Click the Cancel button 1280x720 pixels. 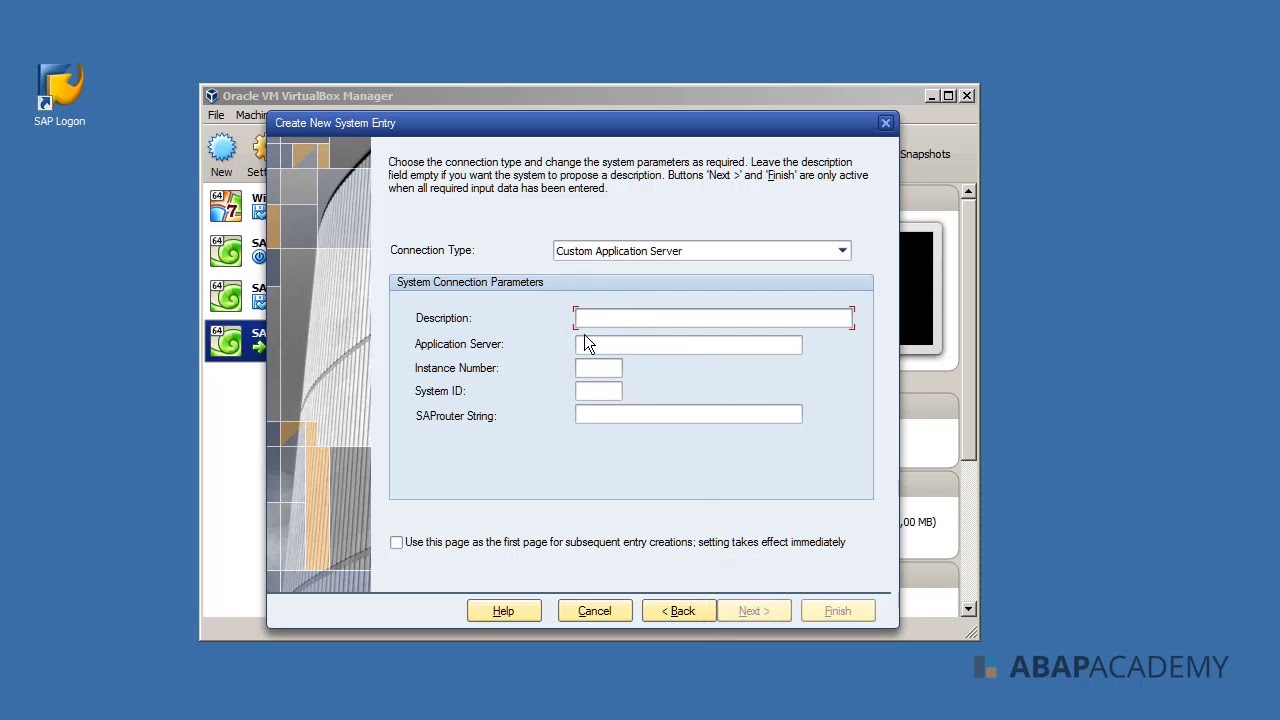[x=594, y=611]
